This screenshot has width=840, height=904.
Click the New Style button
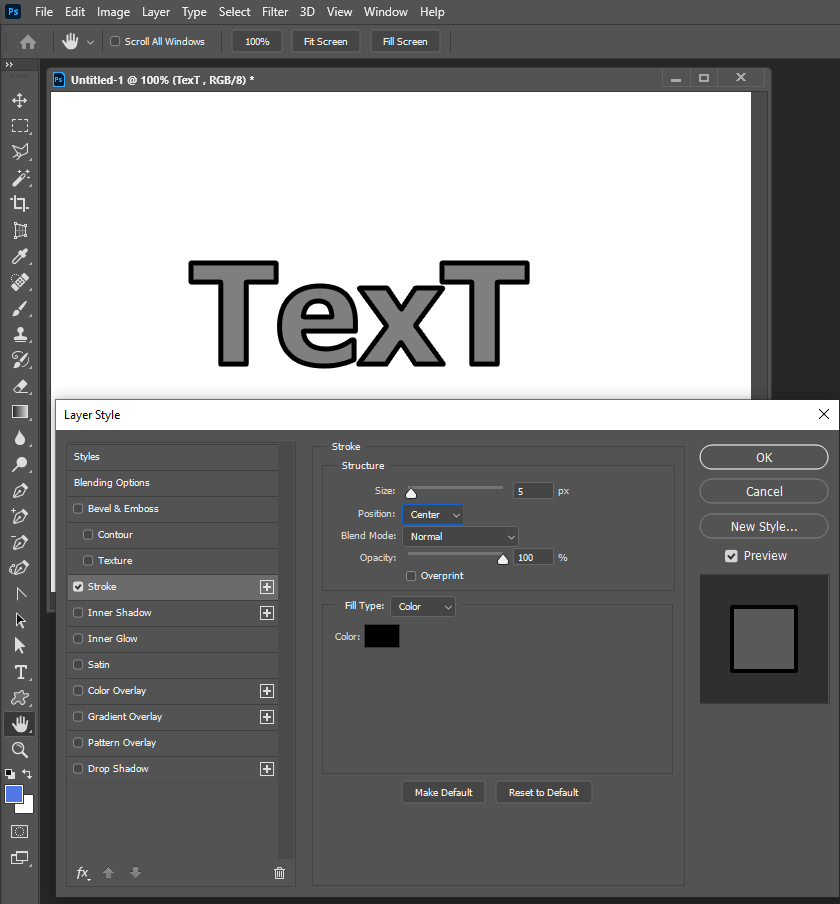(763, 526)
